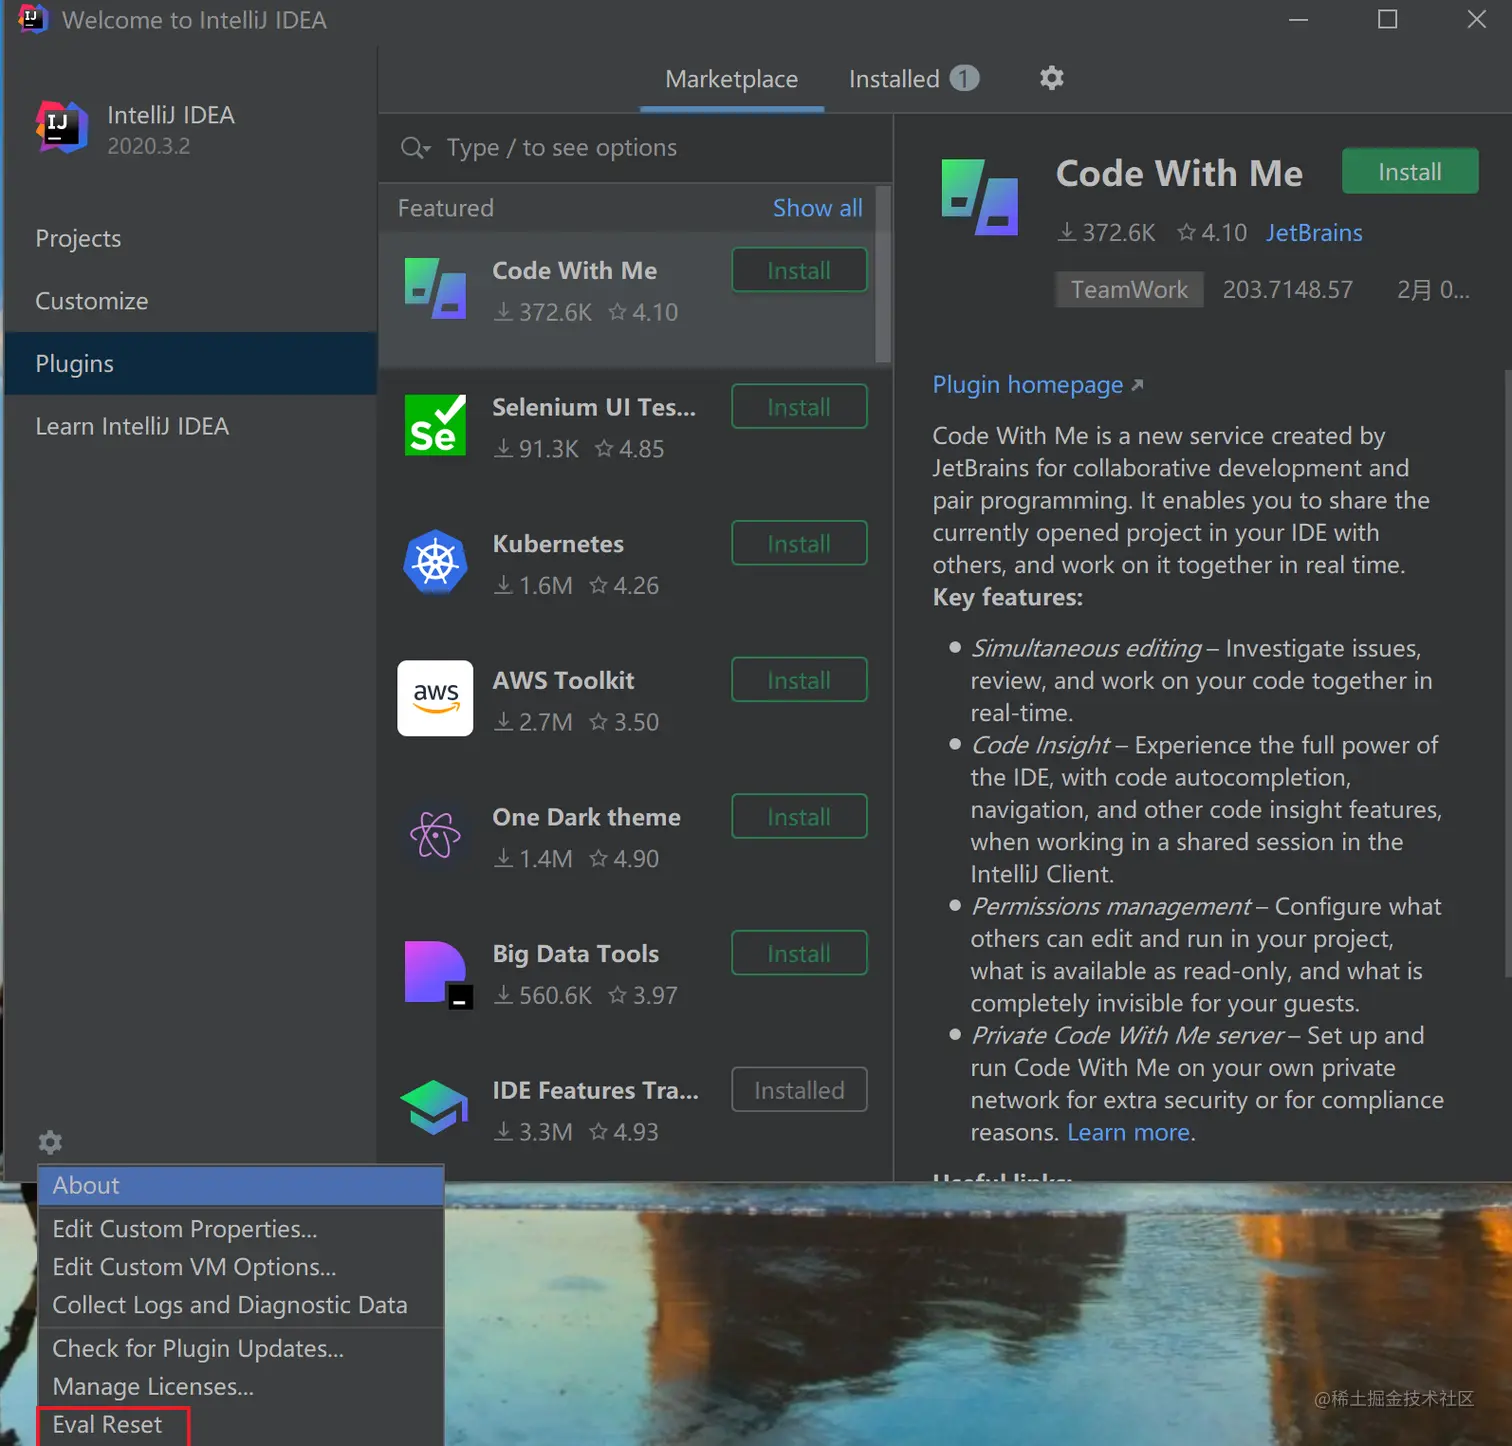Switch to the Marketplace tab
This screenshot has height=1446, width=1512.
[731, 79]
